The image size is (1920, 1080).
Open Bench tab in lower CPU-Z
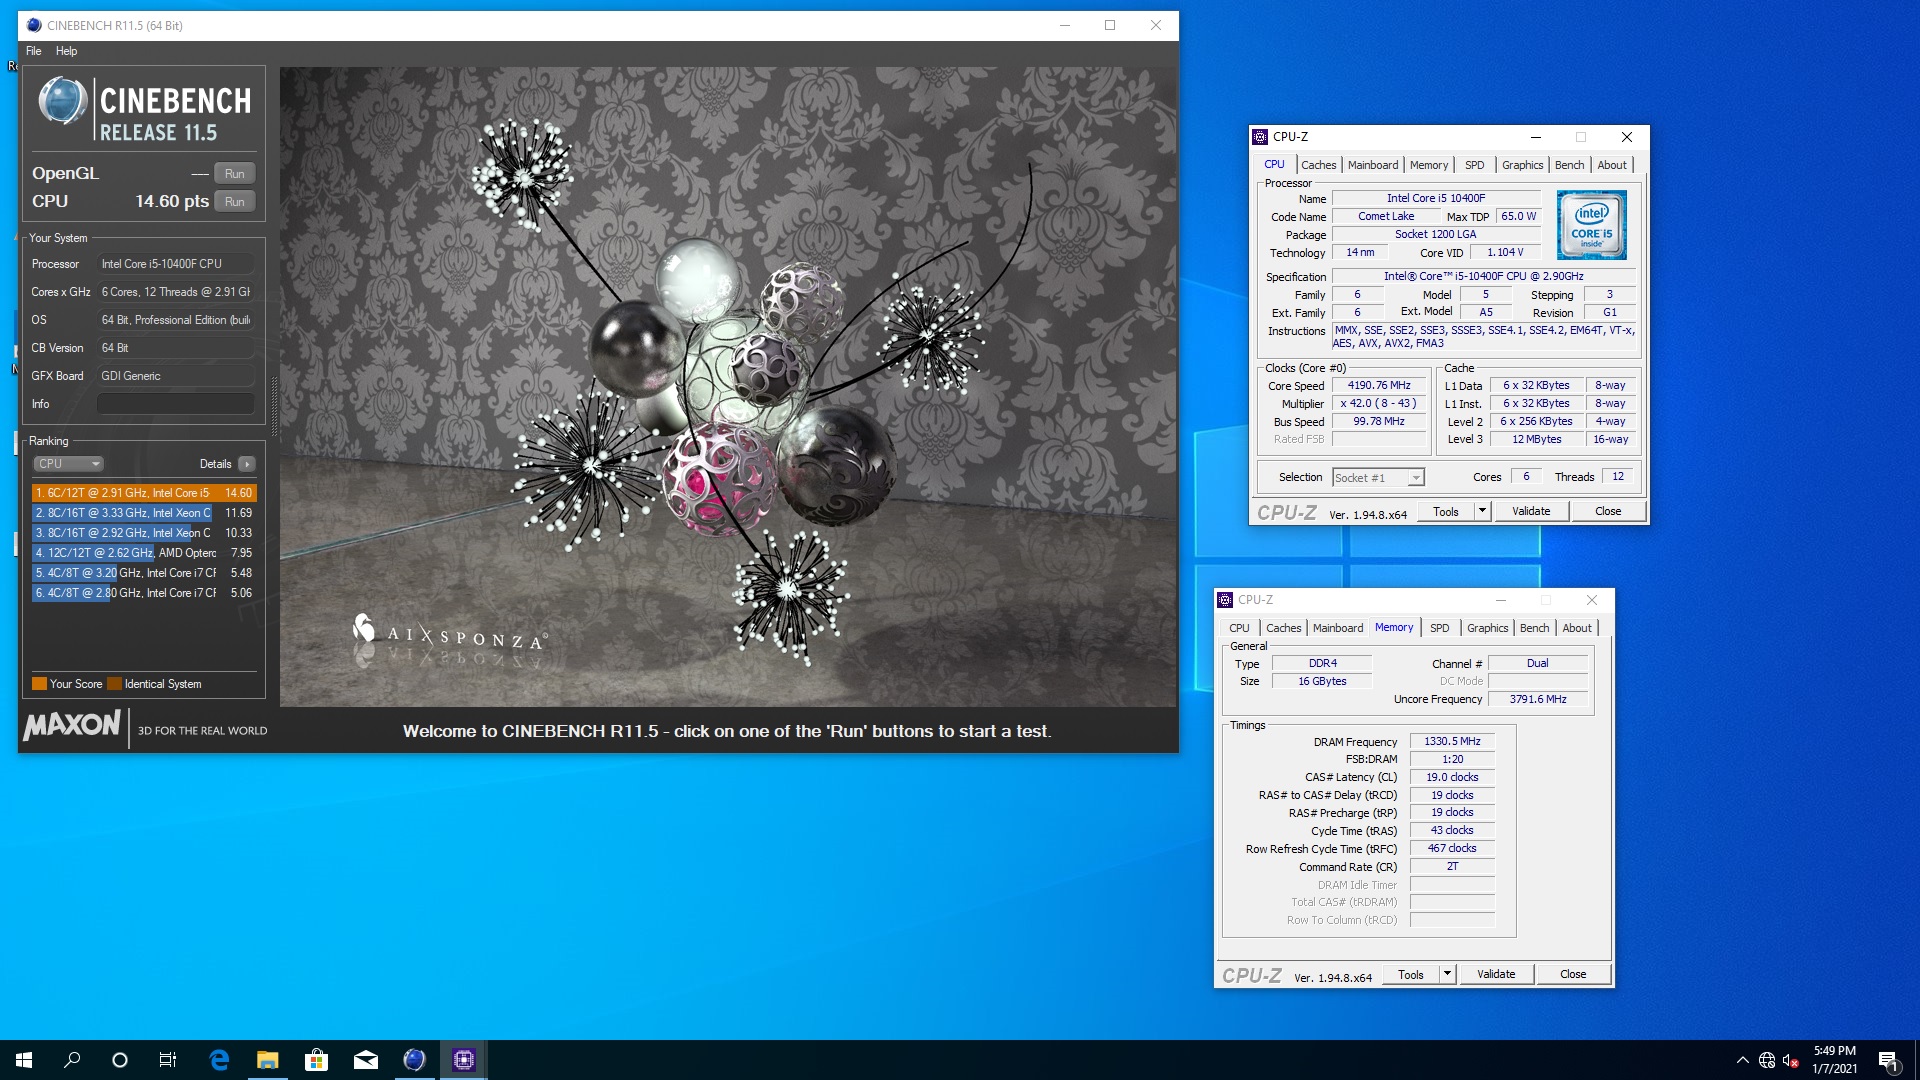[1534, 628]
